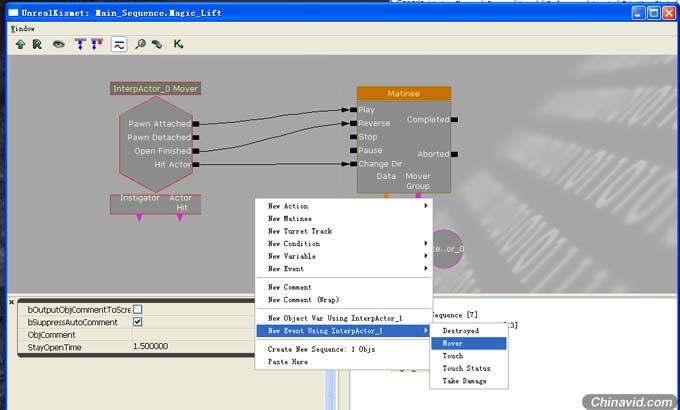The width and height of the screenshot is (680, 410).
Task: Click the Actor Hit variable connector triangle
Action: (x=180, y=218)
